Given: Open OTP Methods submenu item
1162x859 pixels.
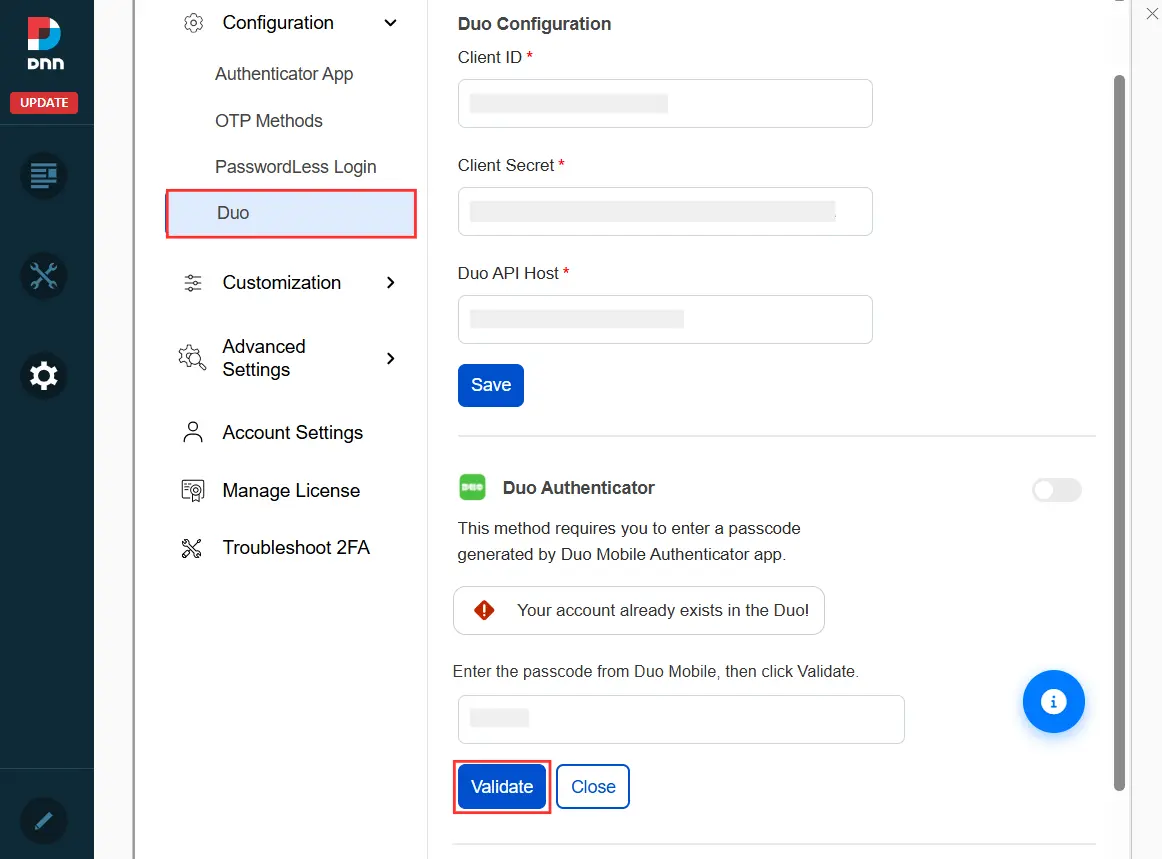Looking at the screenshot, I should 269,121.
